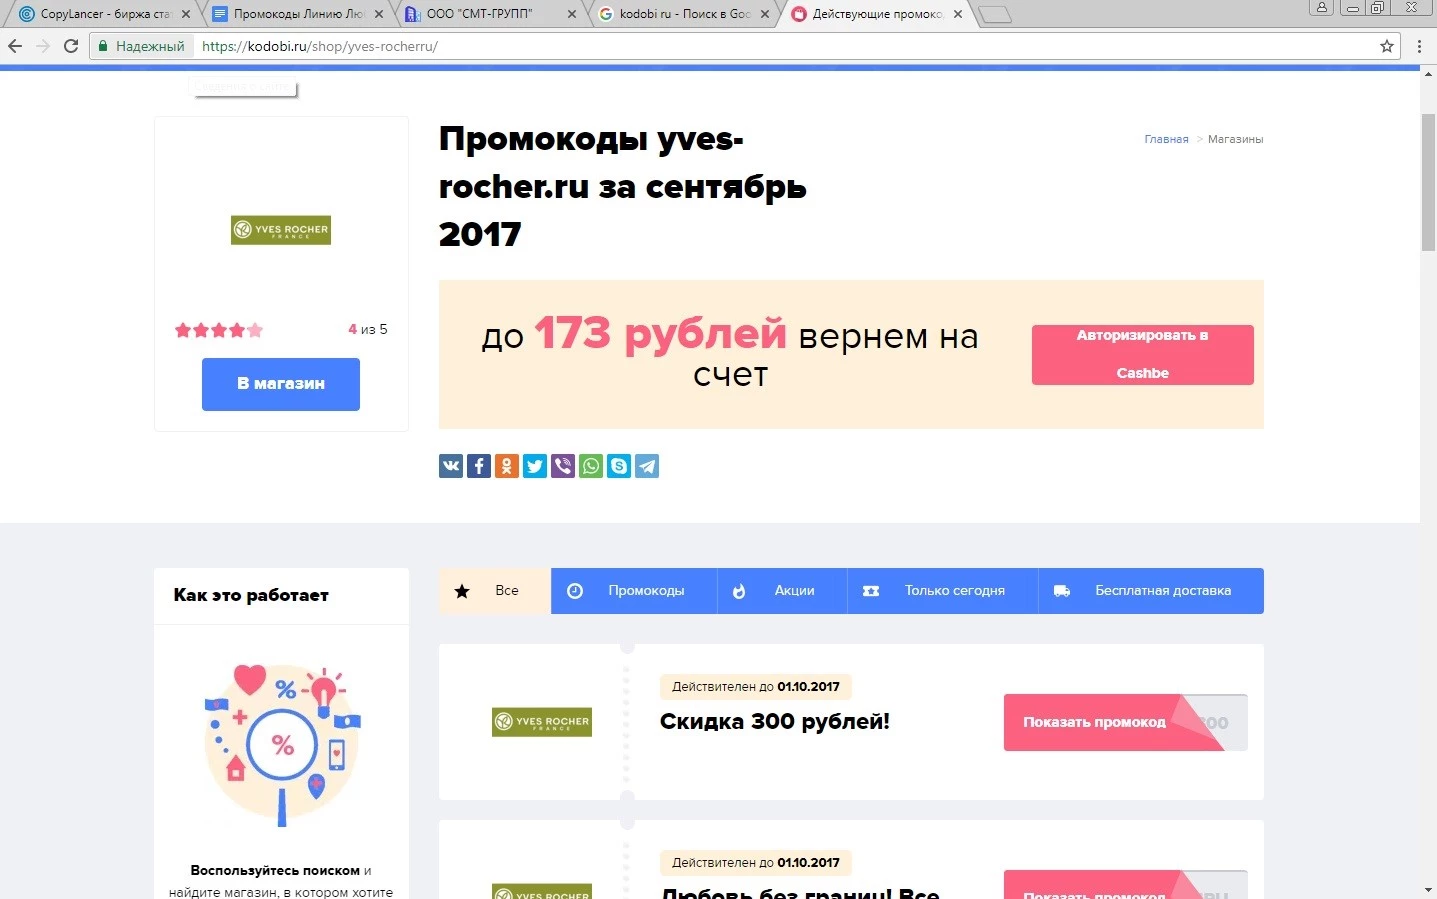Share on Facebook

479,466
